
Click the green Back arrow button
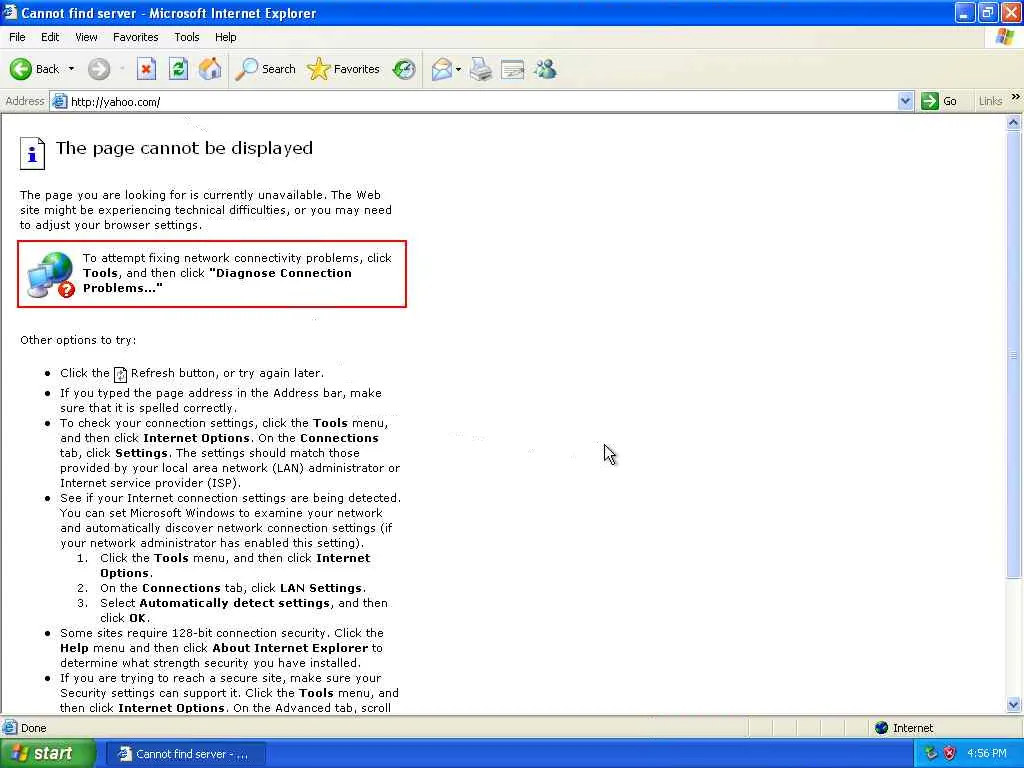click(x=21, y=69)
